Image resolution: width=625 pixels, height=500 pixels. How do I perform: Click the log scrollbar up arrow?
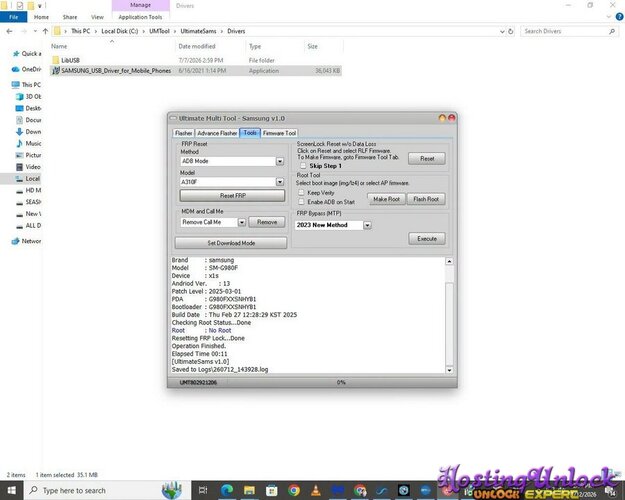(449, 261)
